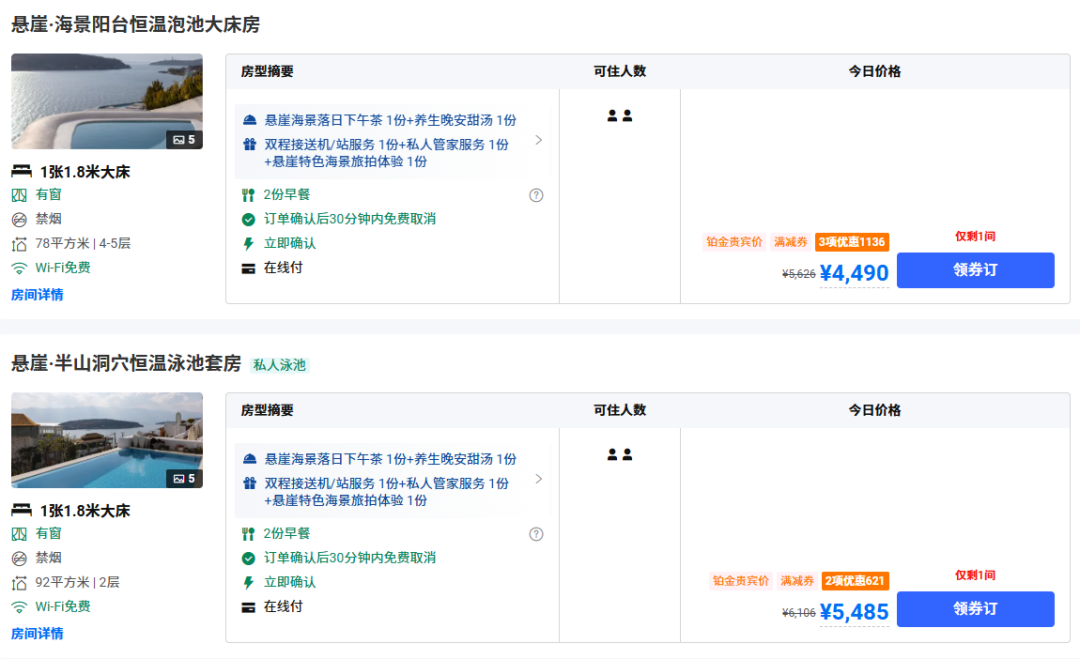This screenshot has width=1080, height=659.
Task: Expand the package details chevron for pool suite
Action: tap(539, 480)
